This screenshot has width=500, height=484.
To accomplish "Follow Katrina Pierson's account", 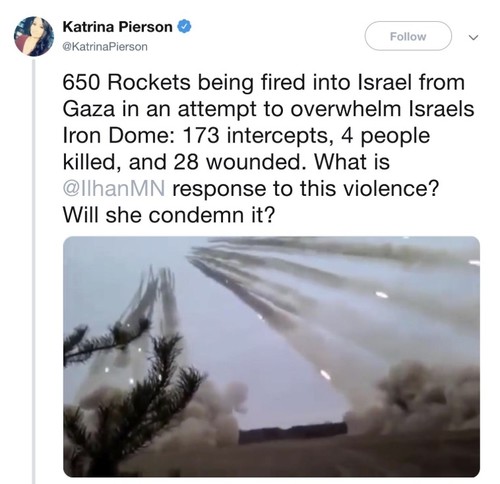I will coord(408,36).
